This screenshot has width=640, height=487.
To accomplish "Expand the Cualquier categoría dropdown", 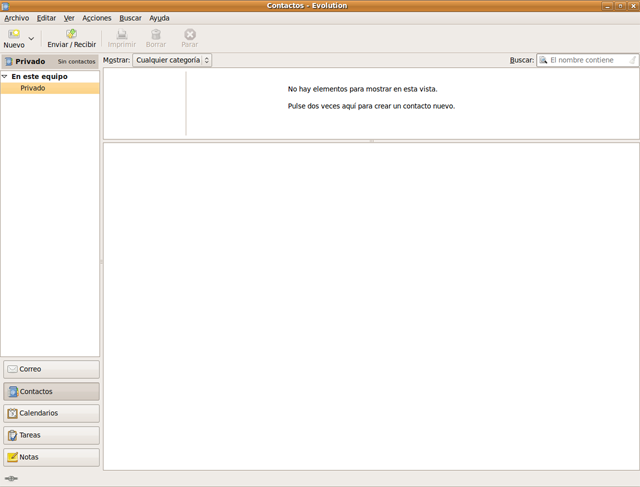I will (172, 60).
